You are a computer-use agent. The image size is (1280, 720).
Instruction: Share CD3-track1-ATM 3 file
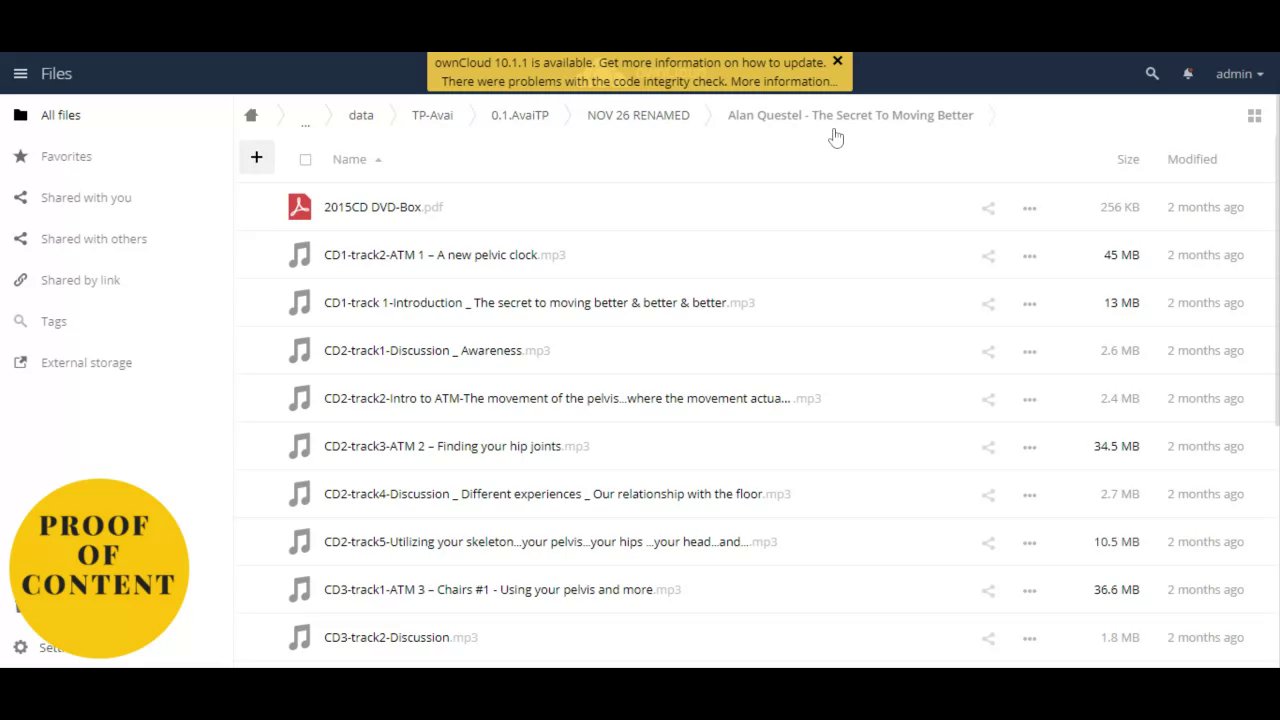click(988, 591)
